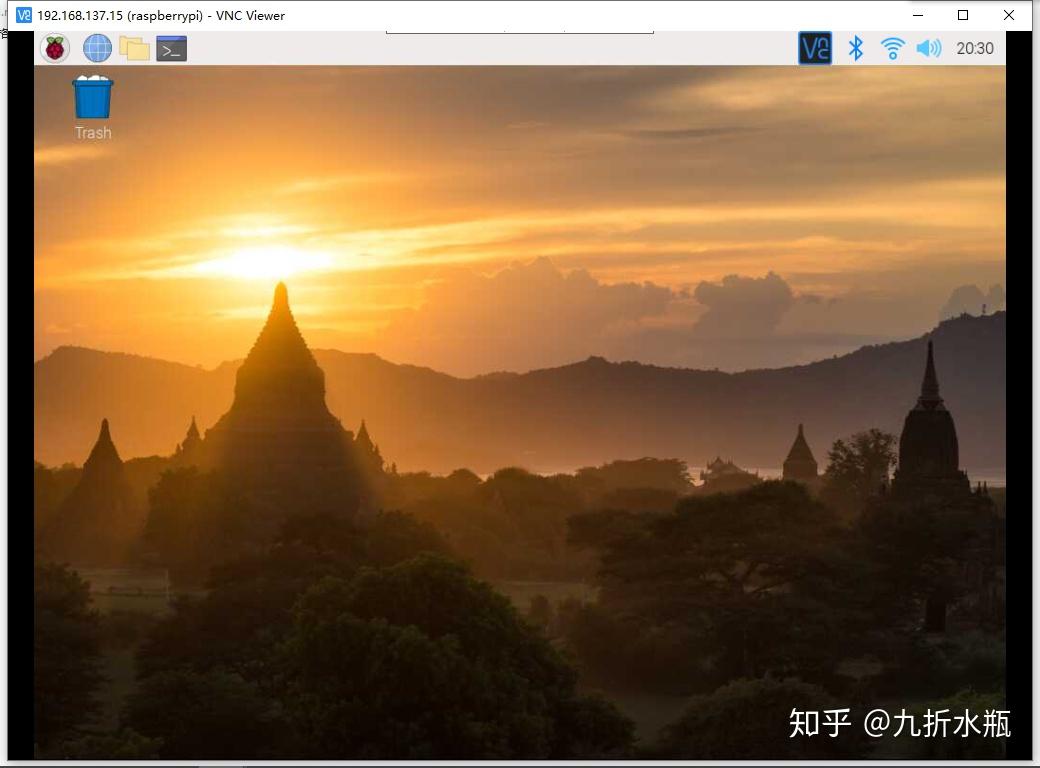1040x768 pixels.
Task: Open the volume speaker control
Action: [929, 48]
